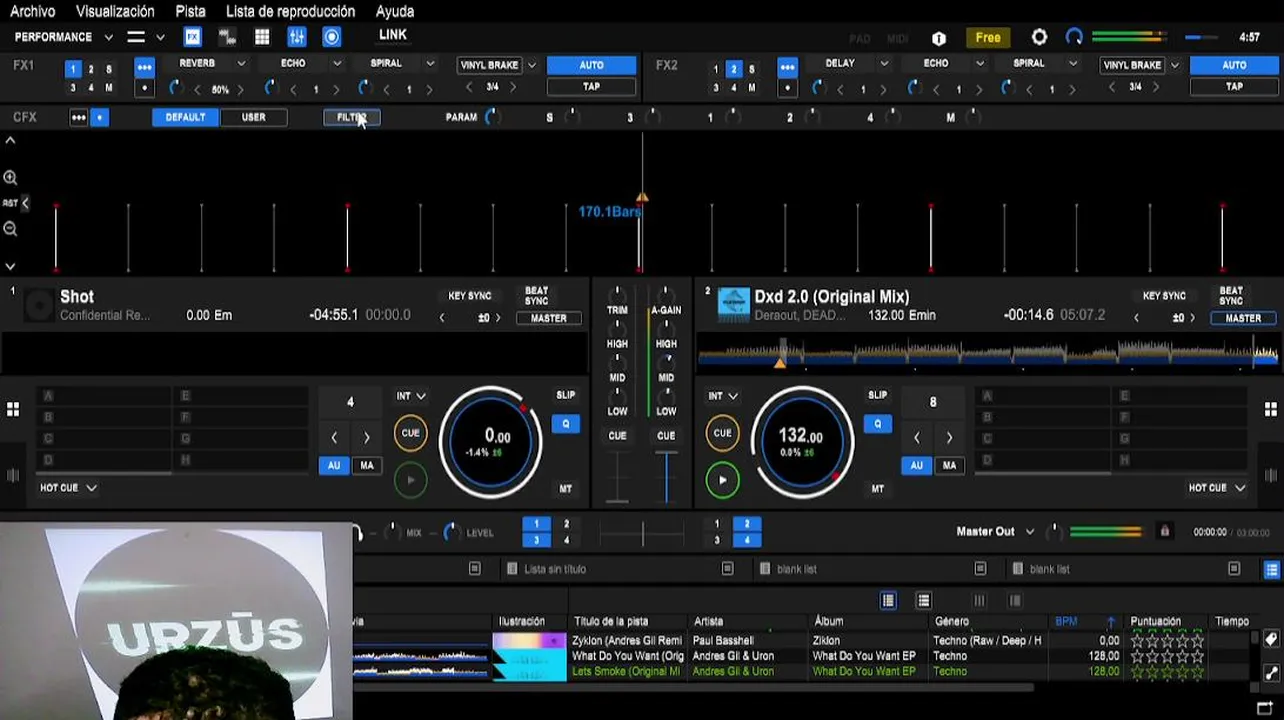Toggle Quantize Q on deck 2
Image resolution: width=1284 pixels, height=720 pixels.
(877, 424)
